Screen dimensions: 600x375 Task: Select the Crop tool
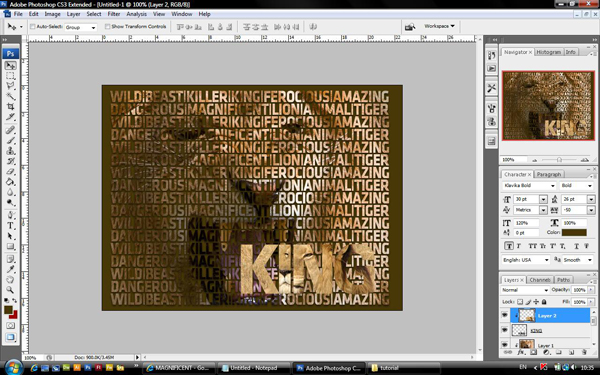(x=10, y=106)
